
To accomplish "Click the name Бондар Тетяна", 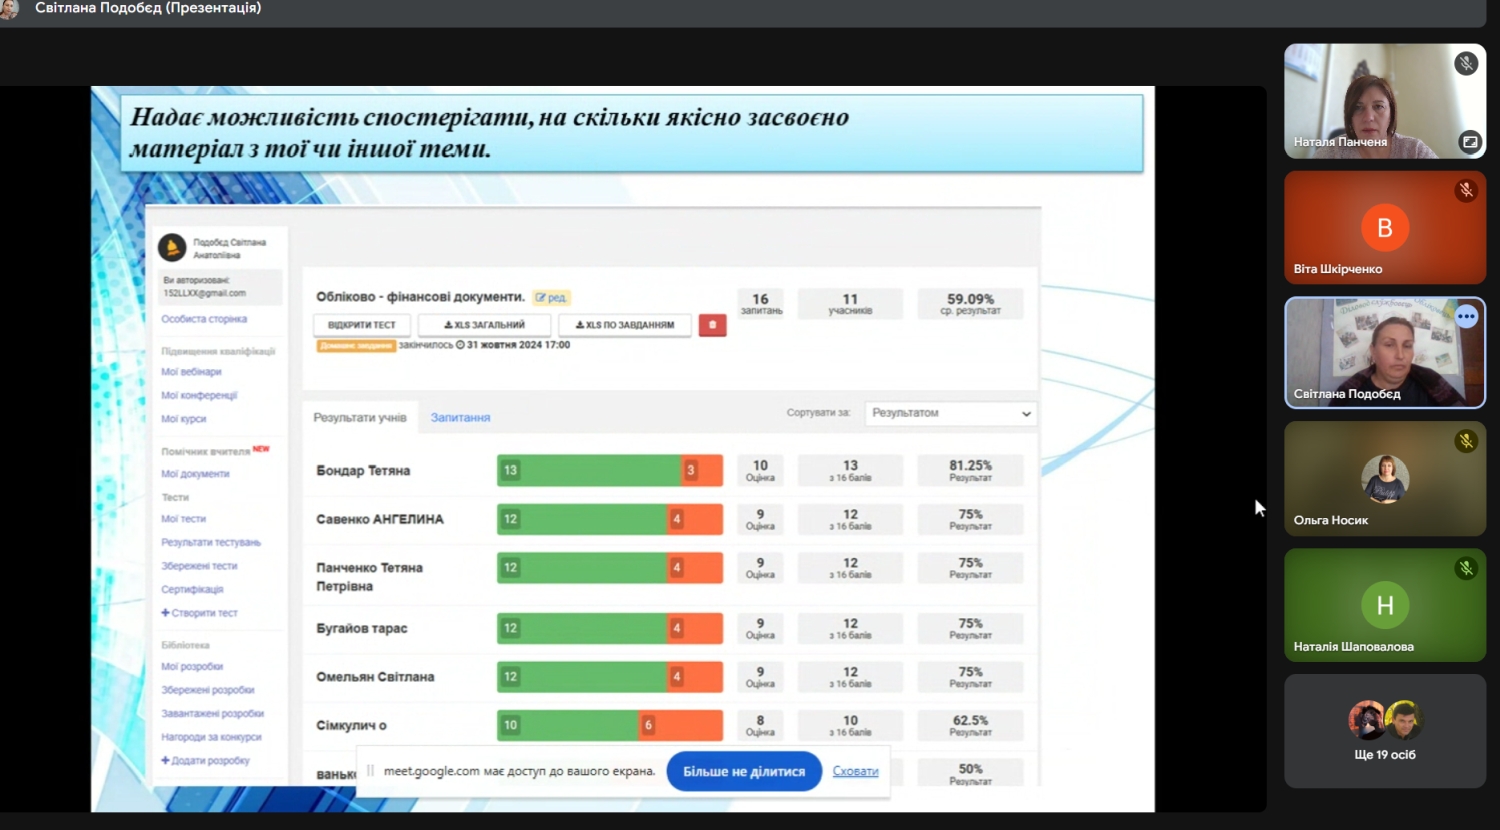I will pos(363,470).
